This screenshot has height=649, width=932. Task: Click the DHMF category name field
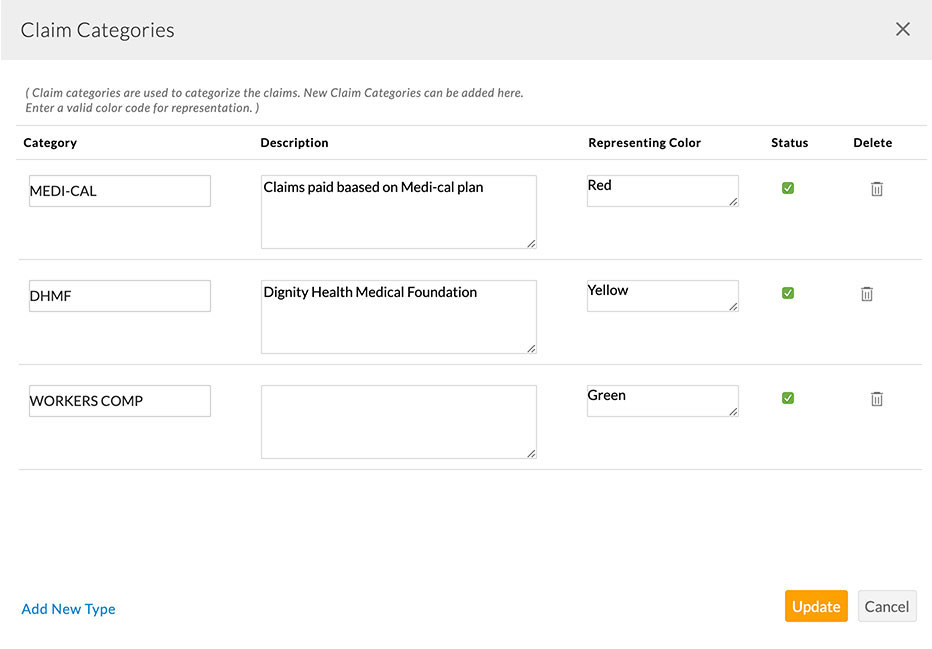pyautogui.click(x=119, y=295)
